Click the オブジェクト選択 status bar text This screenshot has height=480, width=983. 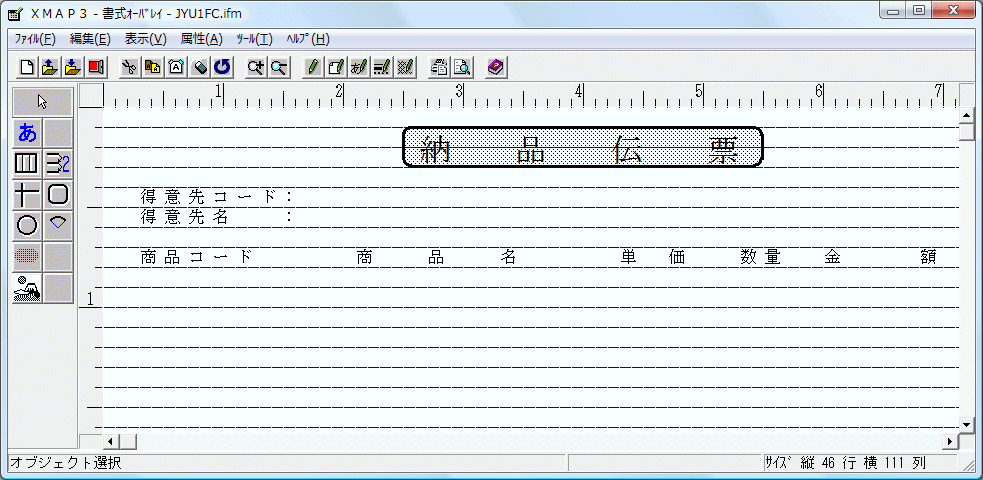coord(65,464)
